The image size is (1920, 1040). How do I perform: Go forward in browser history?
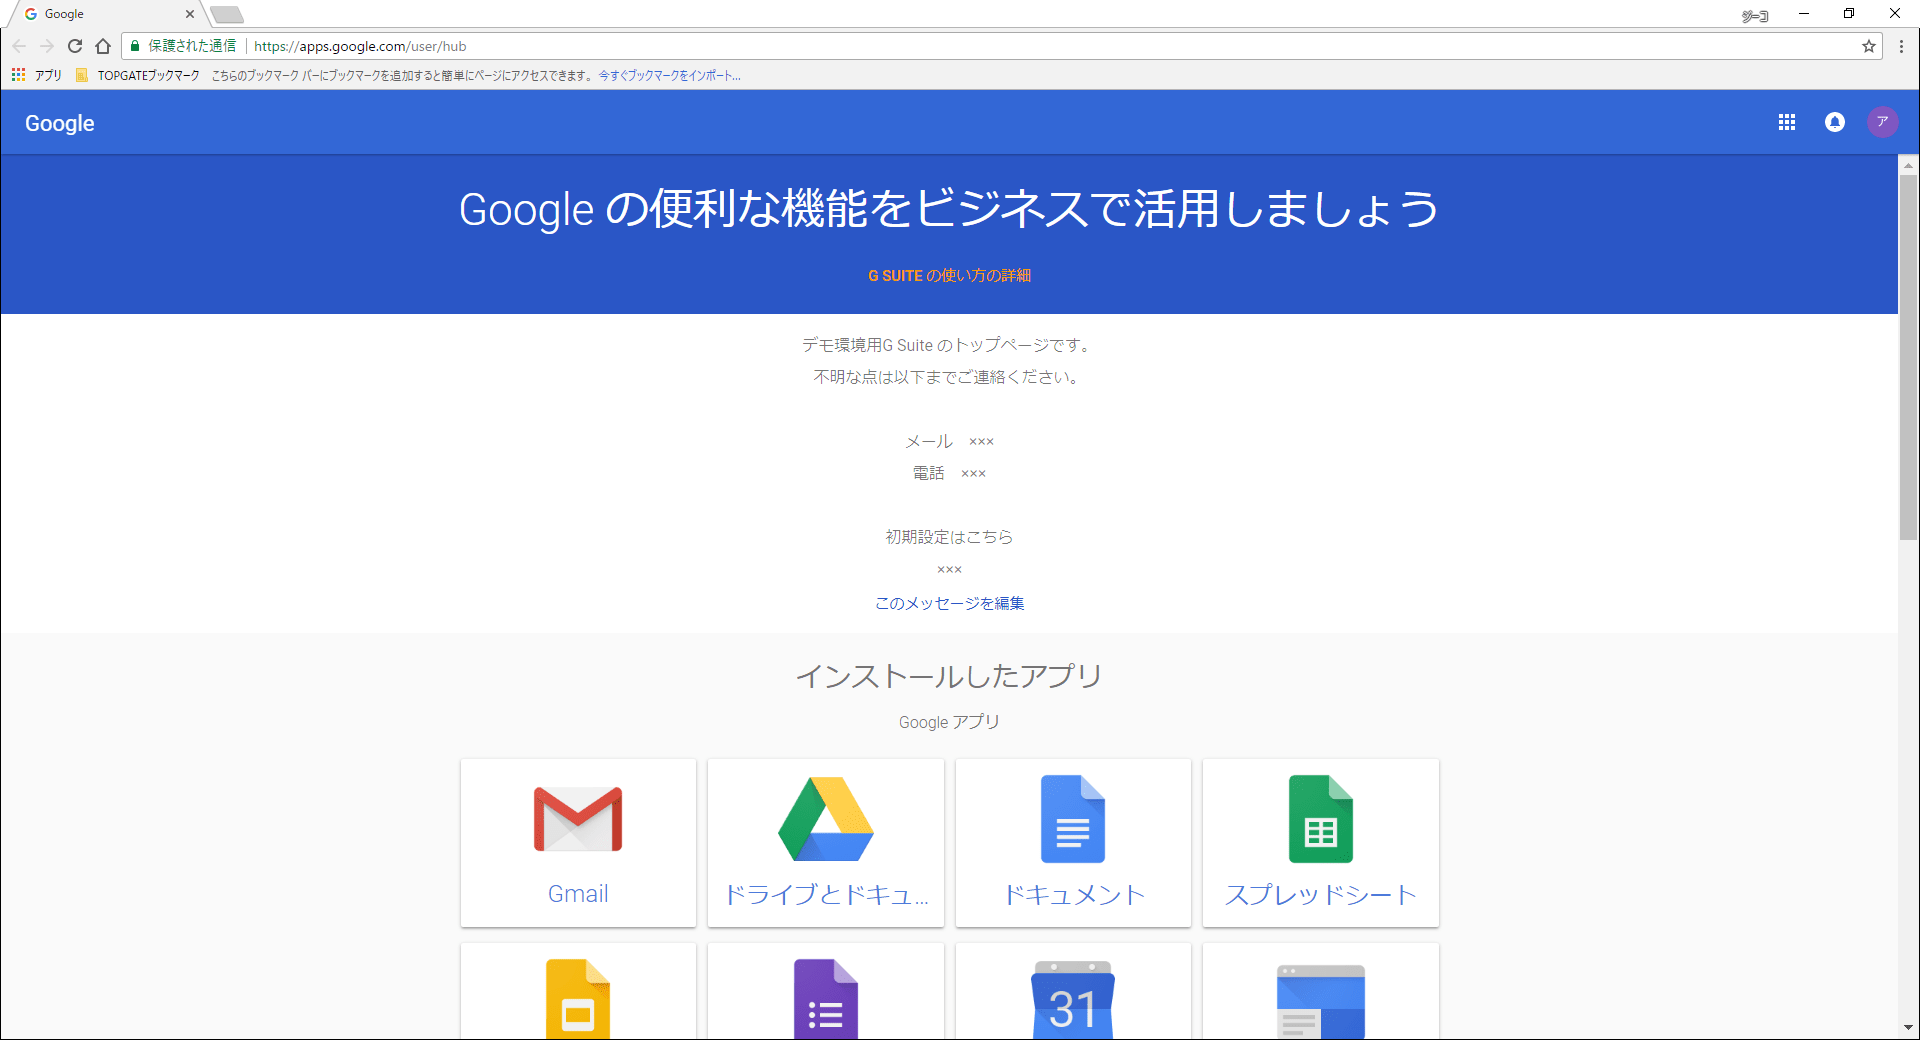[x=47, y=46]
